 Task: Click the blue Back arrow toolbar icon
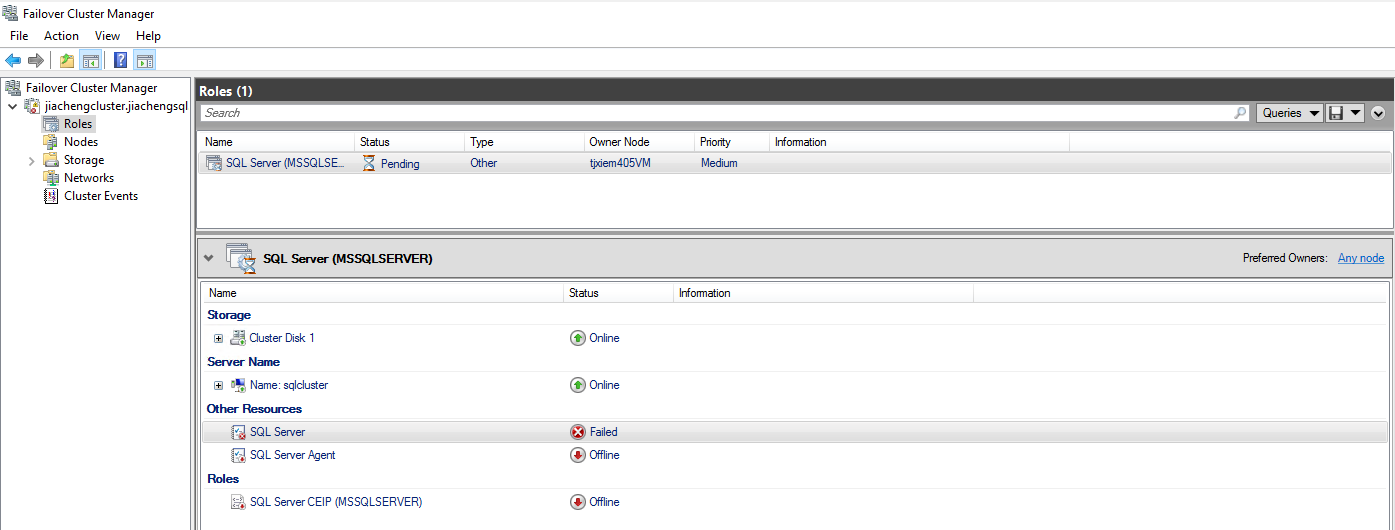pos(13,60)
